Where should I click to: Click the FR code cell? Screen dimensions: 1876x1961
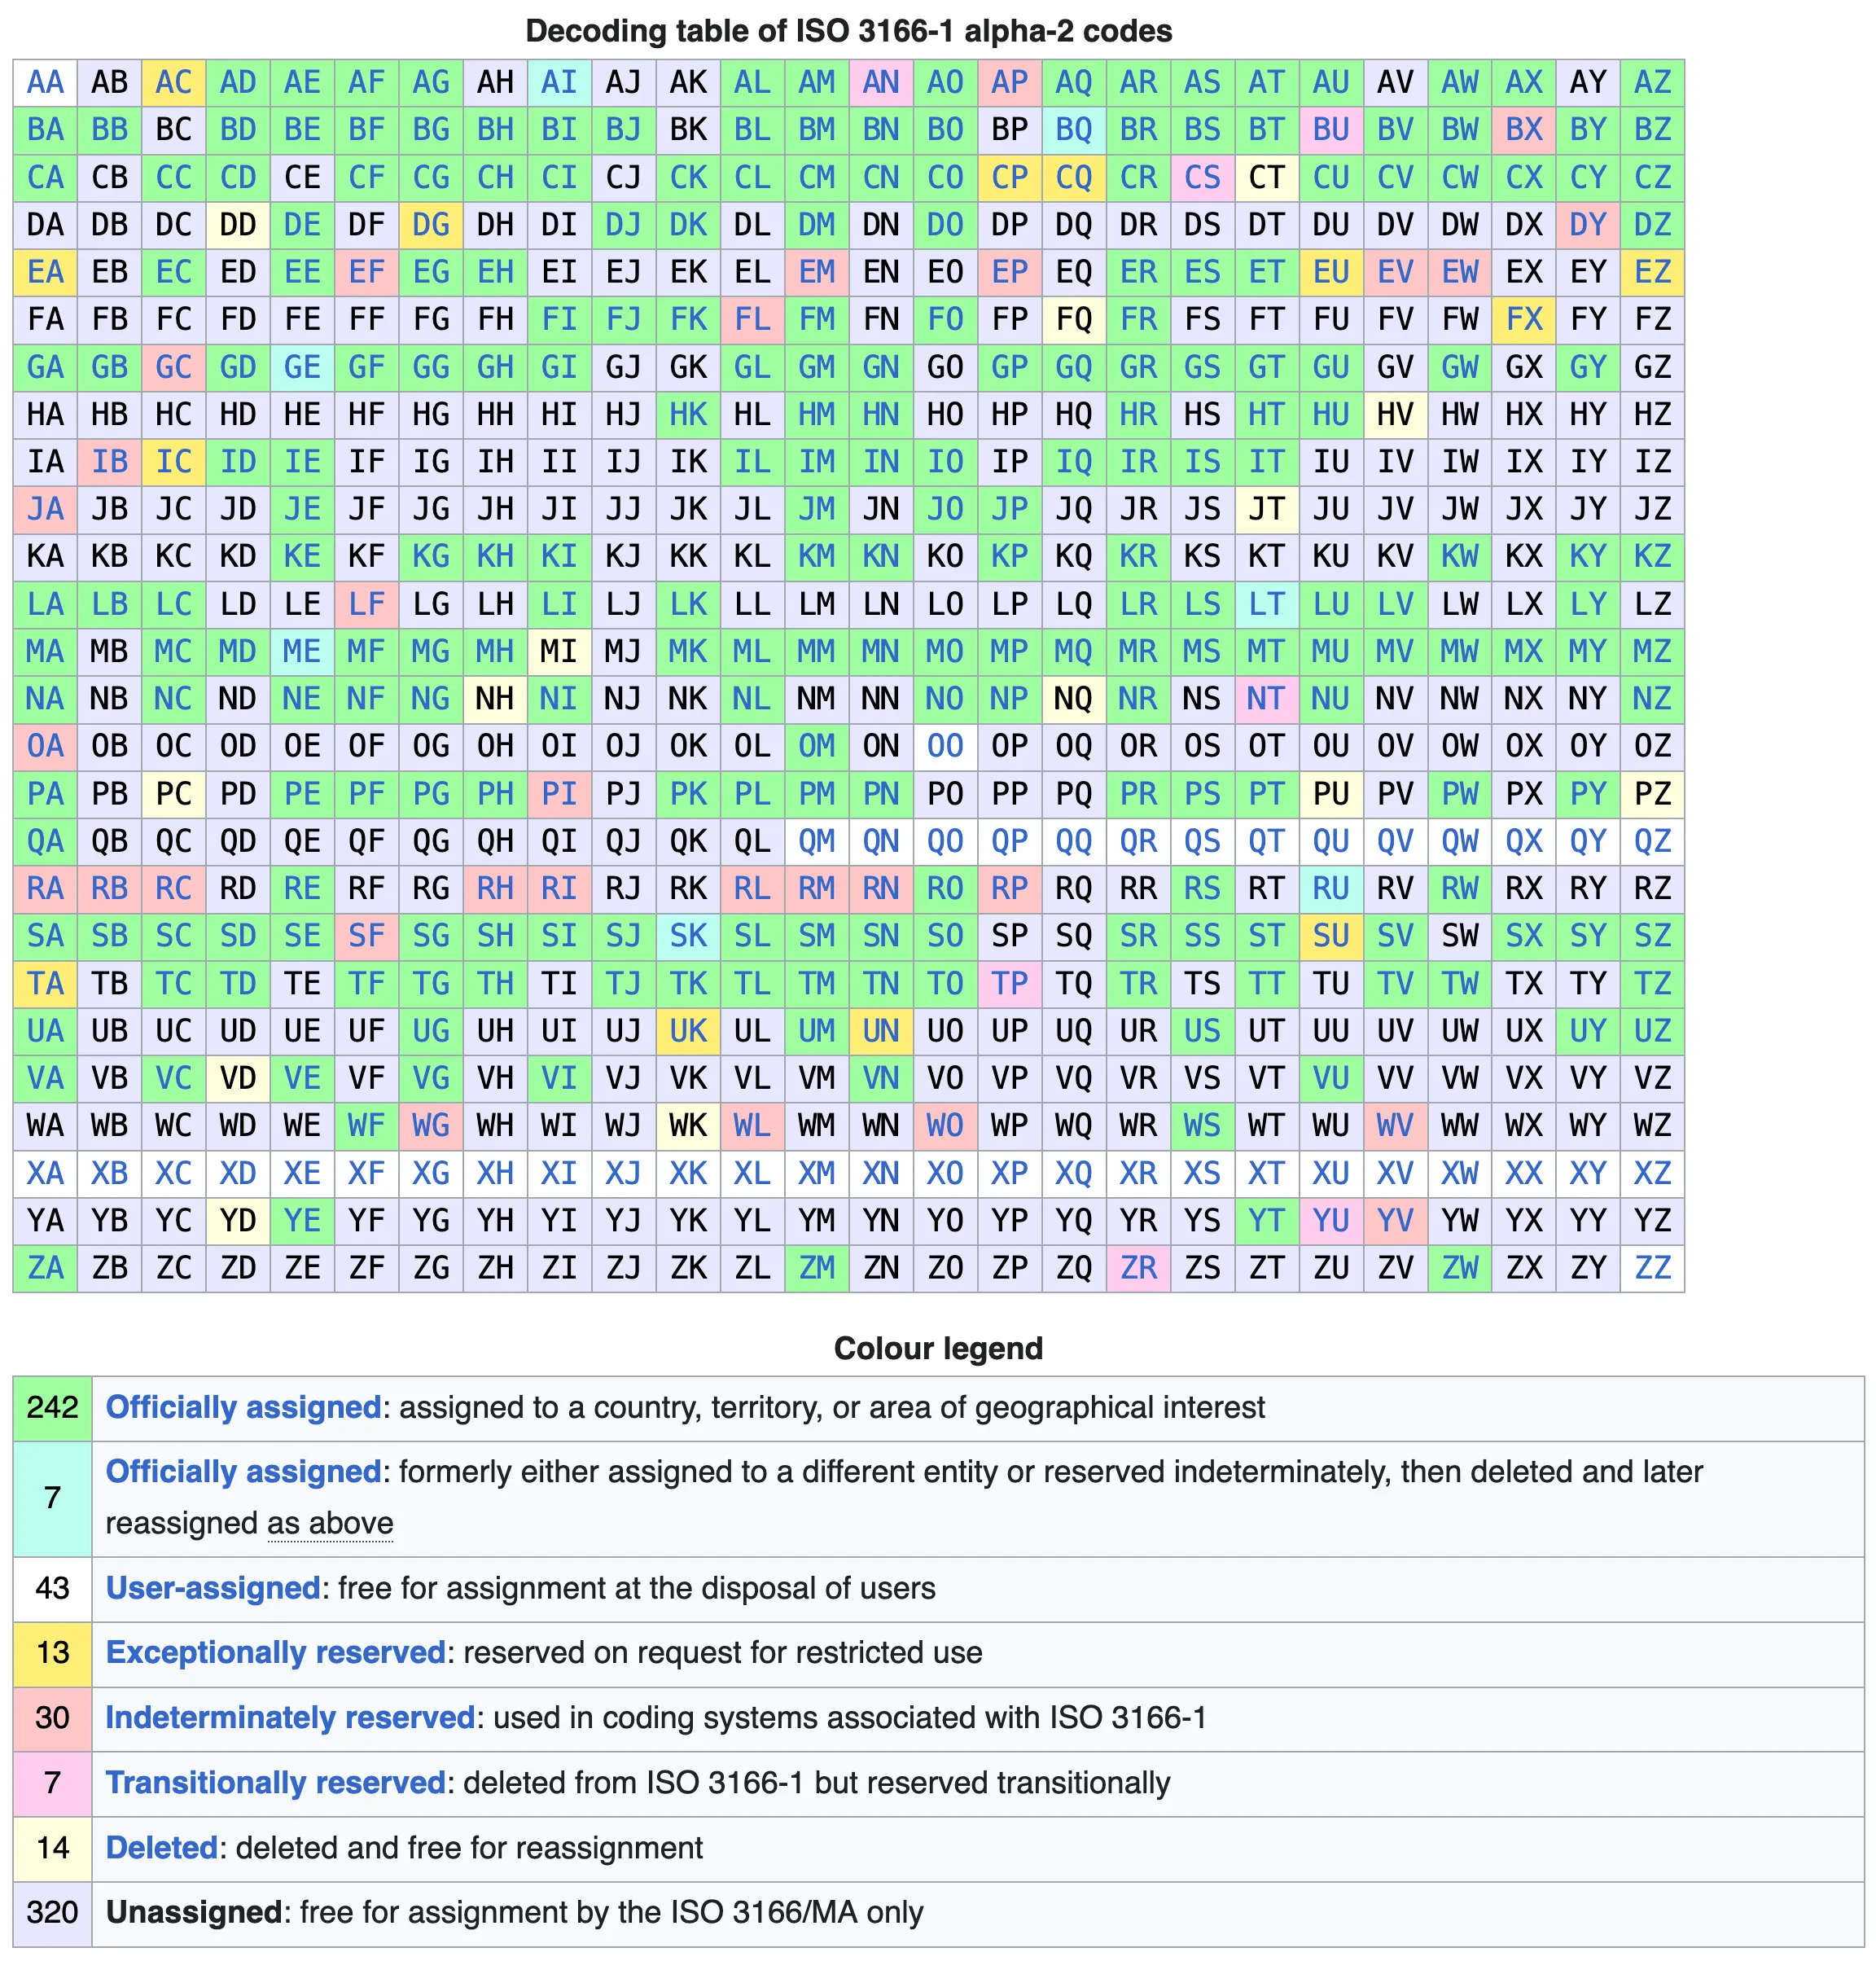(1138, 320)
